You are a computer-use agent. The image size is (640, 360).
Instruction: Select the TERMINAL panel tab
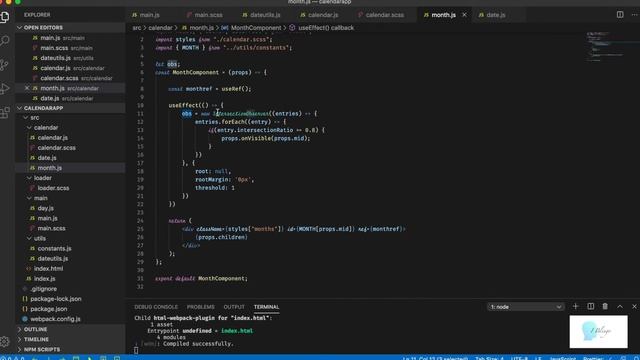pos(266,307)
